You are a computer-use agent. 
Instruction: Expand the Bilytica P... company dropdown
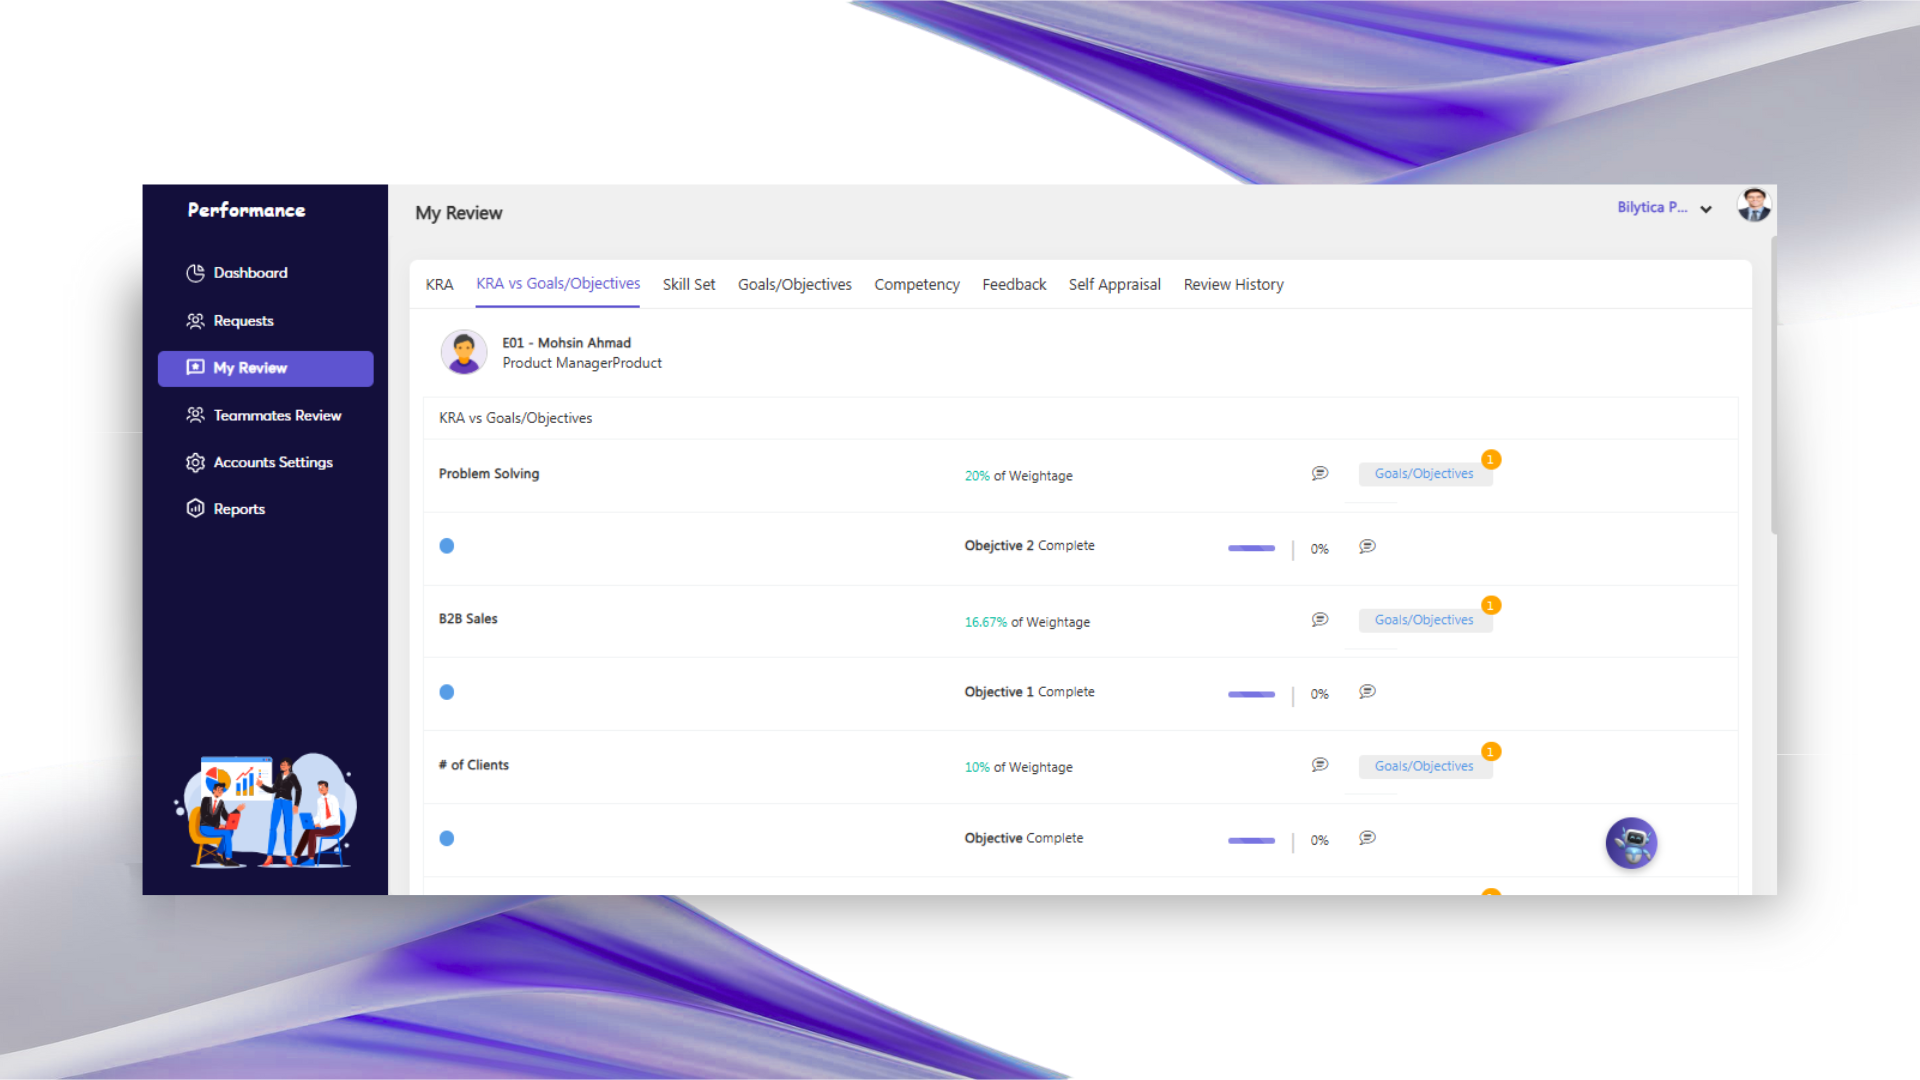point(1665,208)
